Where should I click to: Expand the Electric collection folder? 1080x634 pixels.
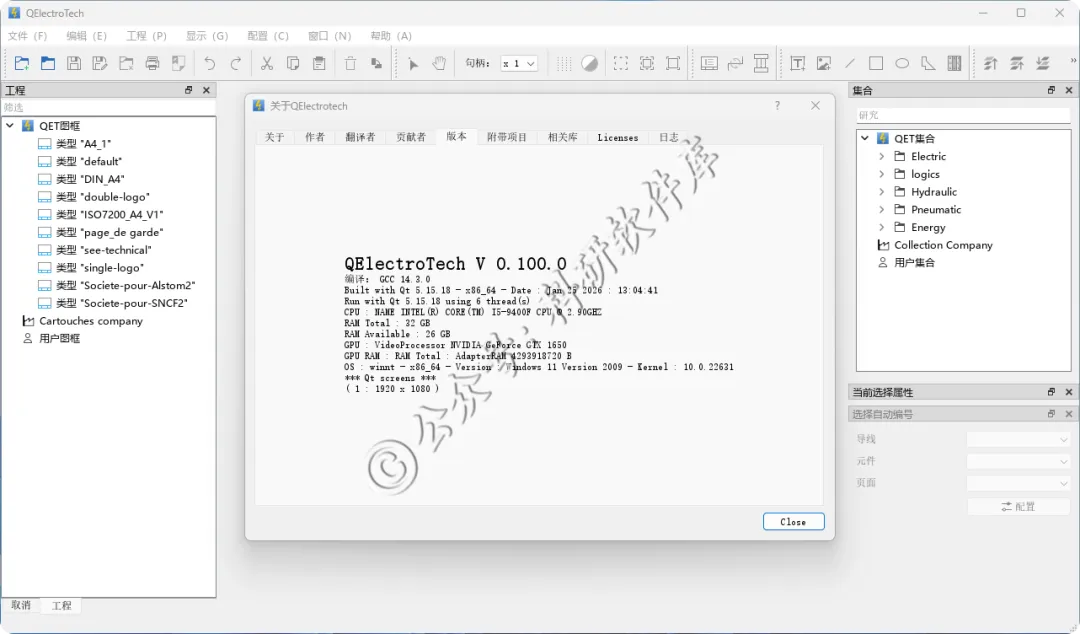(x=882, y=156)
